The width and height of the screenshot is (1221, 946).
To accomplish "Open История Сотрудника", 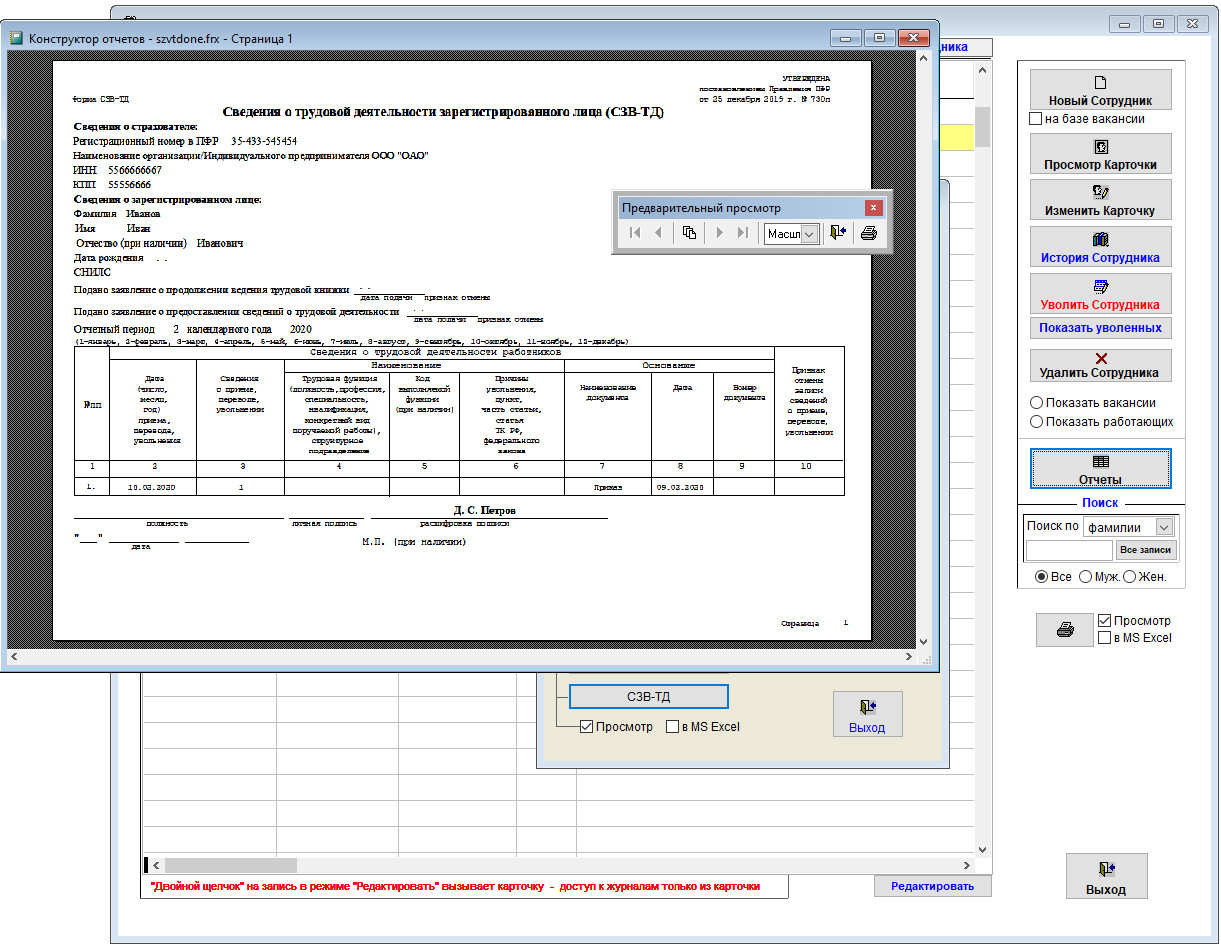I will pos(1100,248).
